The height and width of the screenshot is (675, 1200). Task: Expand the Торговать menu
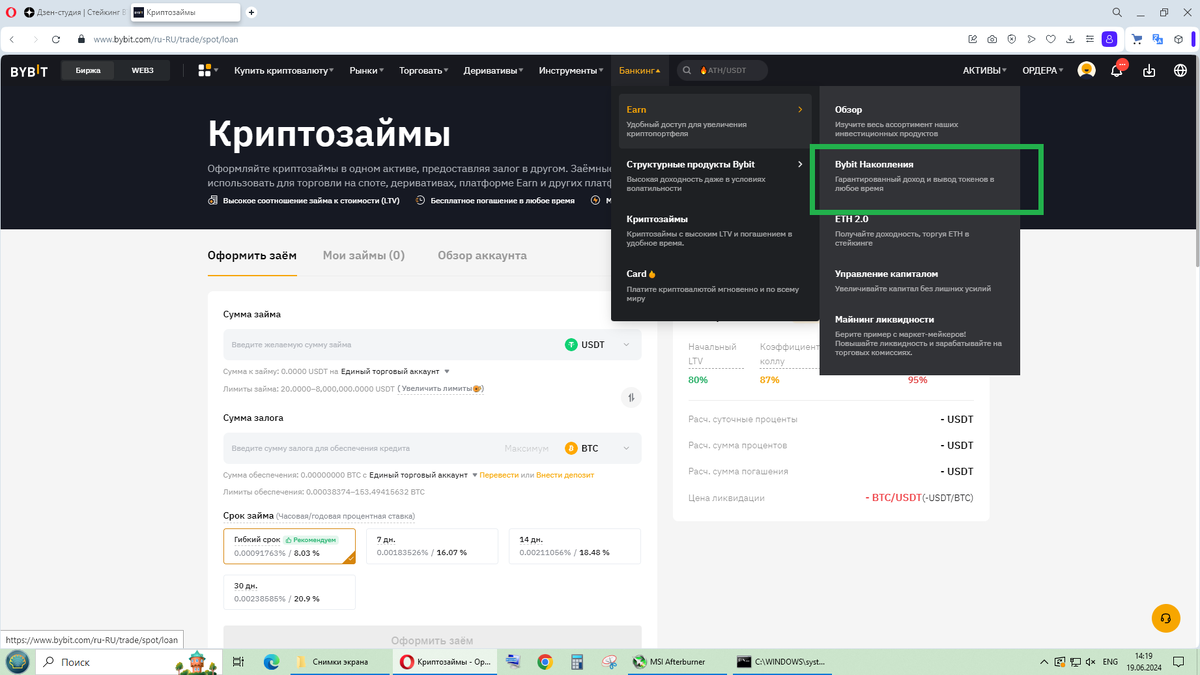pos(424,71)
